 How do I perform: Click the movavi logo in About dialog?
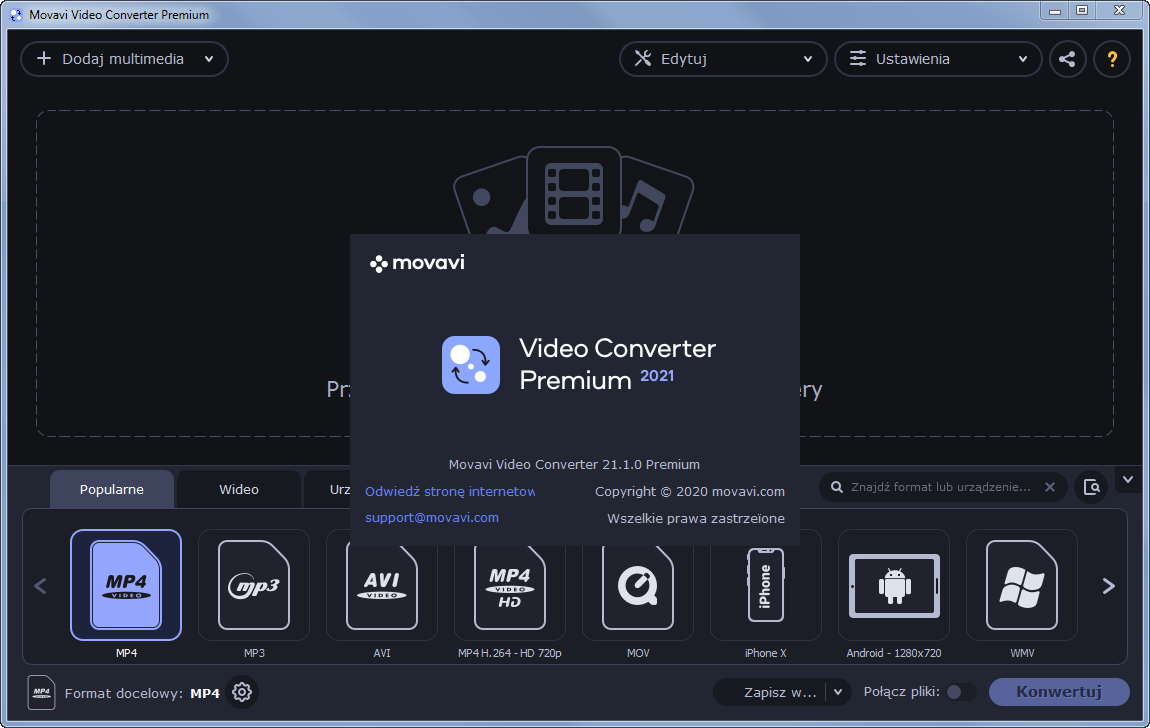pos(417,263)
